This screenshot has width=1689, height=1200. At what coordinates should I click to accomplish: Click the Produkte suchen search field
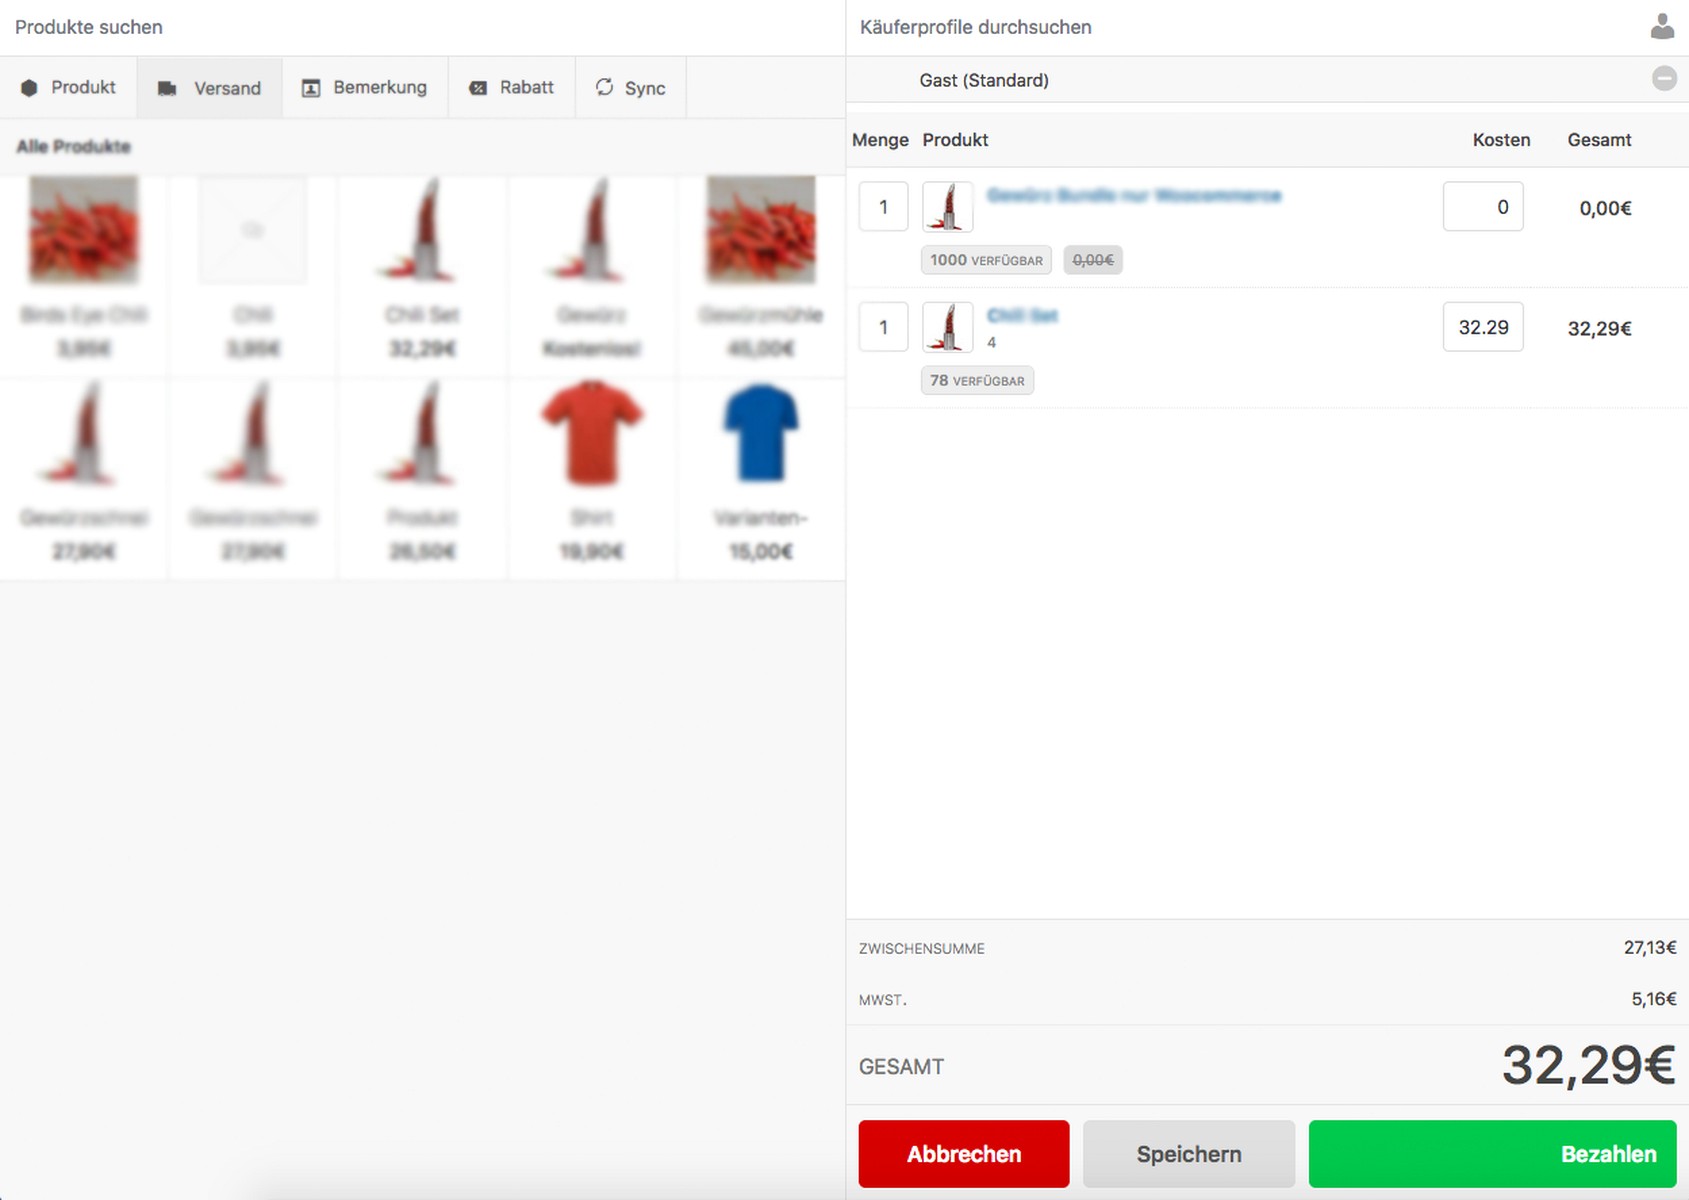420,27
